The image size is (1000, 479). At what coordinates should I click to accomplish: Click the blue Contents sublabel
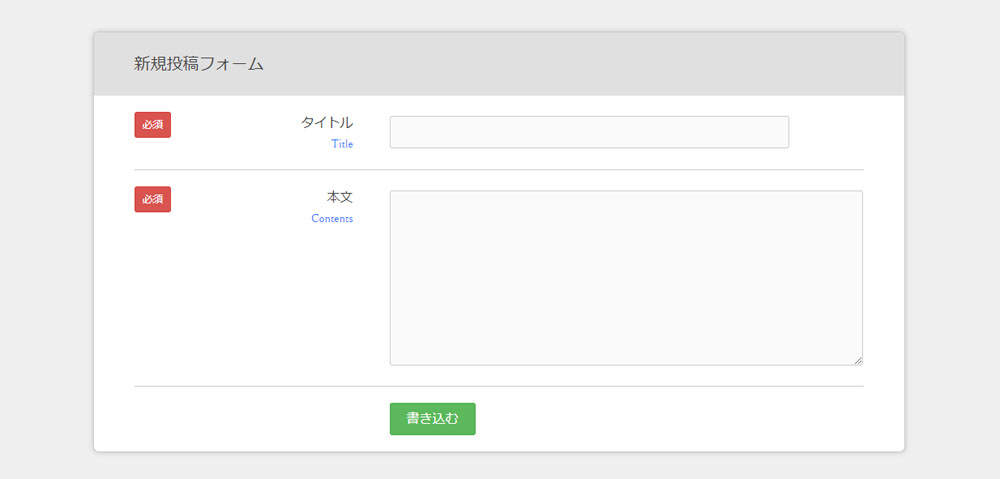(332, 219)
